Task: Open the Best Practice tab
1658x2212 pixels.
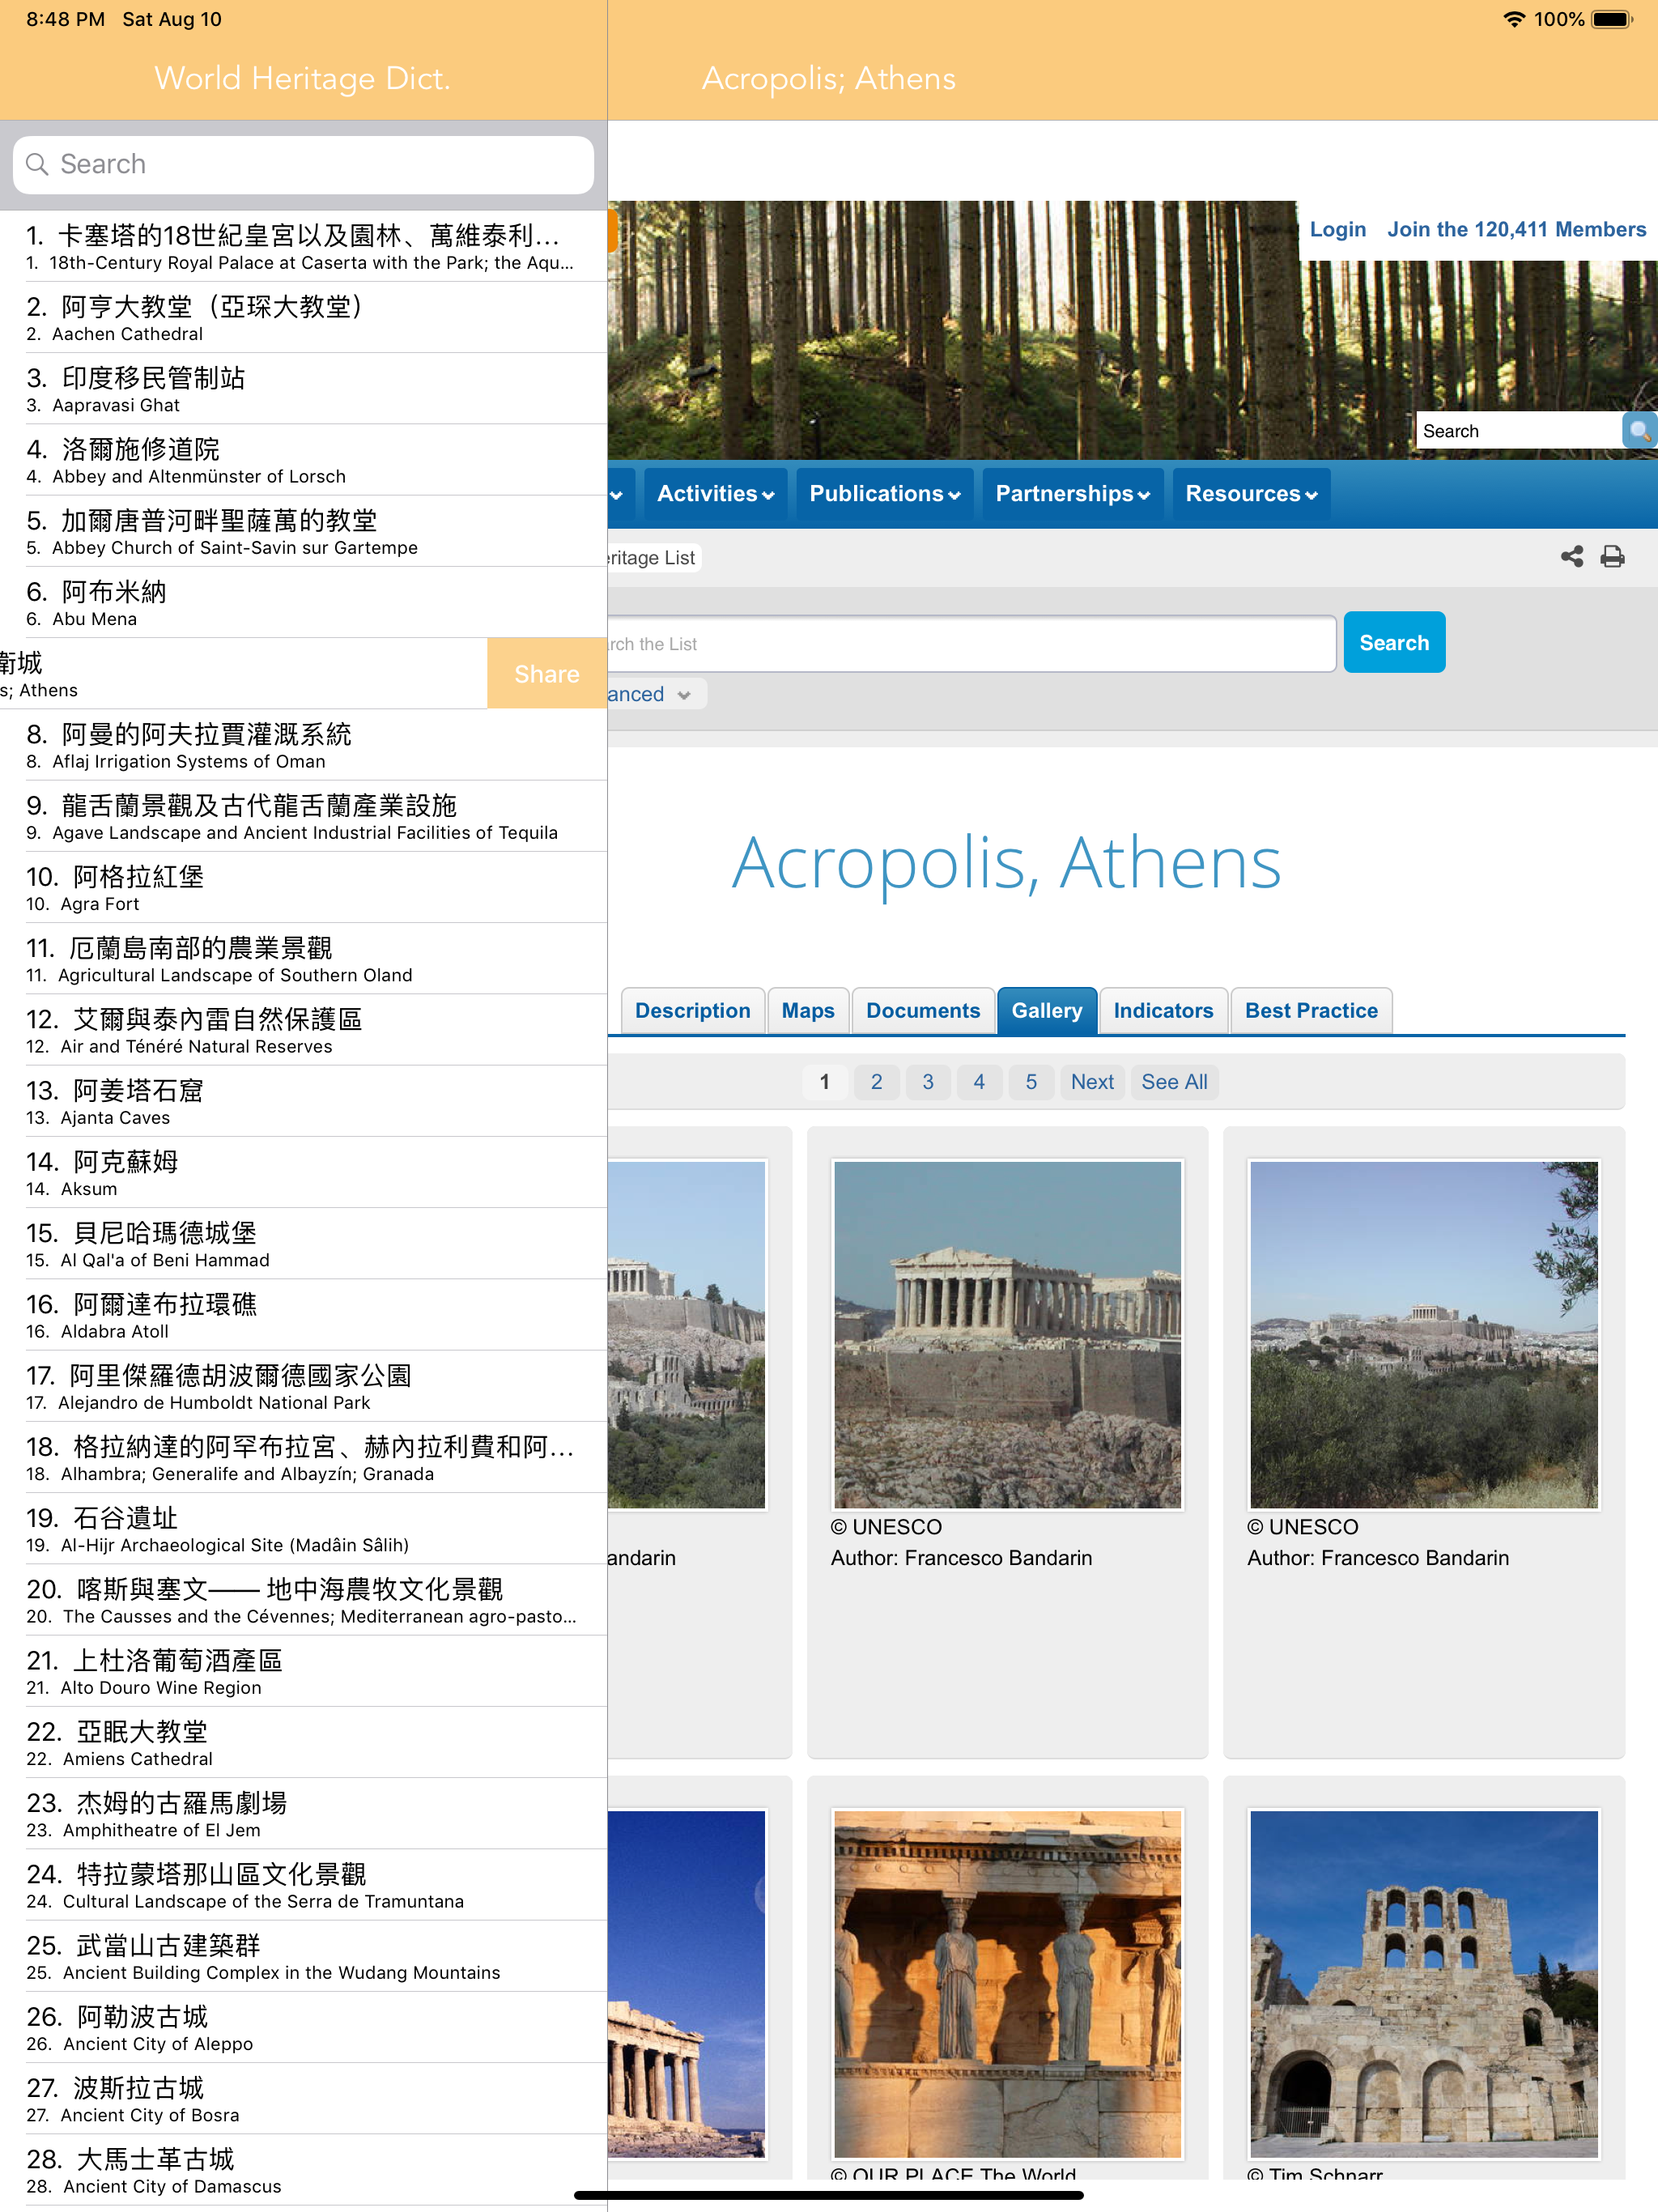Action: click(x=1311, y=1011)
